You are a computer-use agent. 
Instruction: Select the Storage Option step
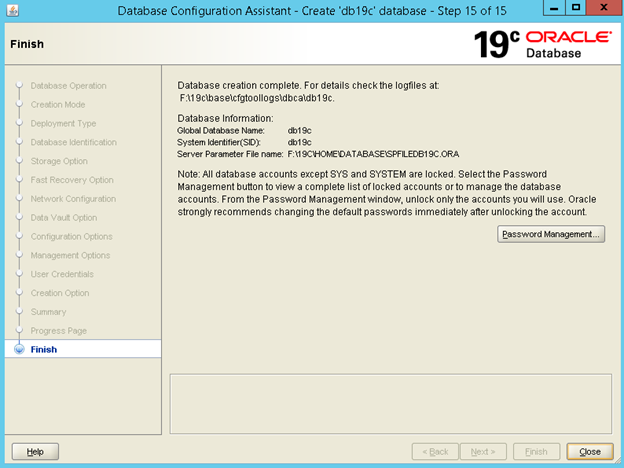pos(59,161)
